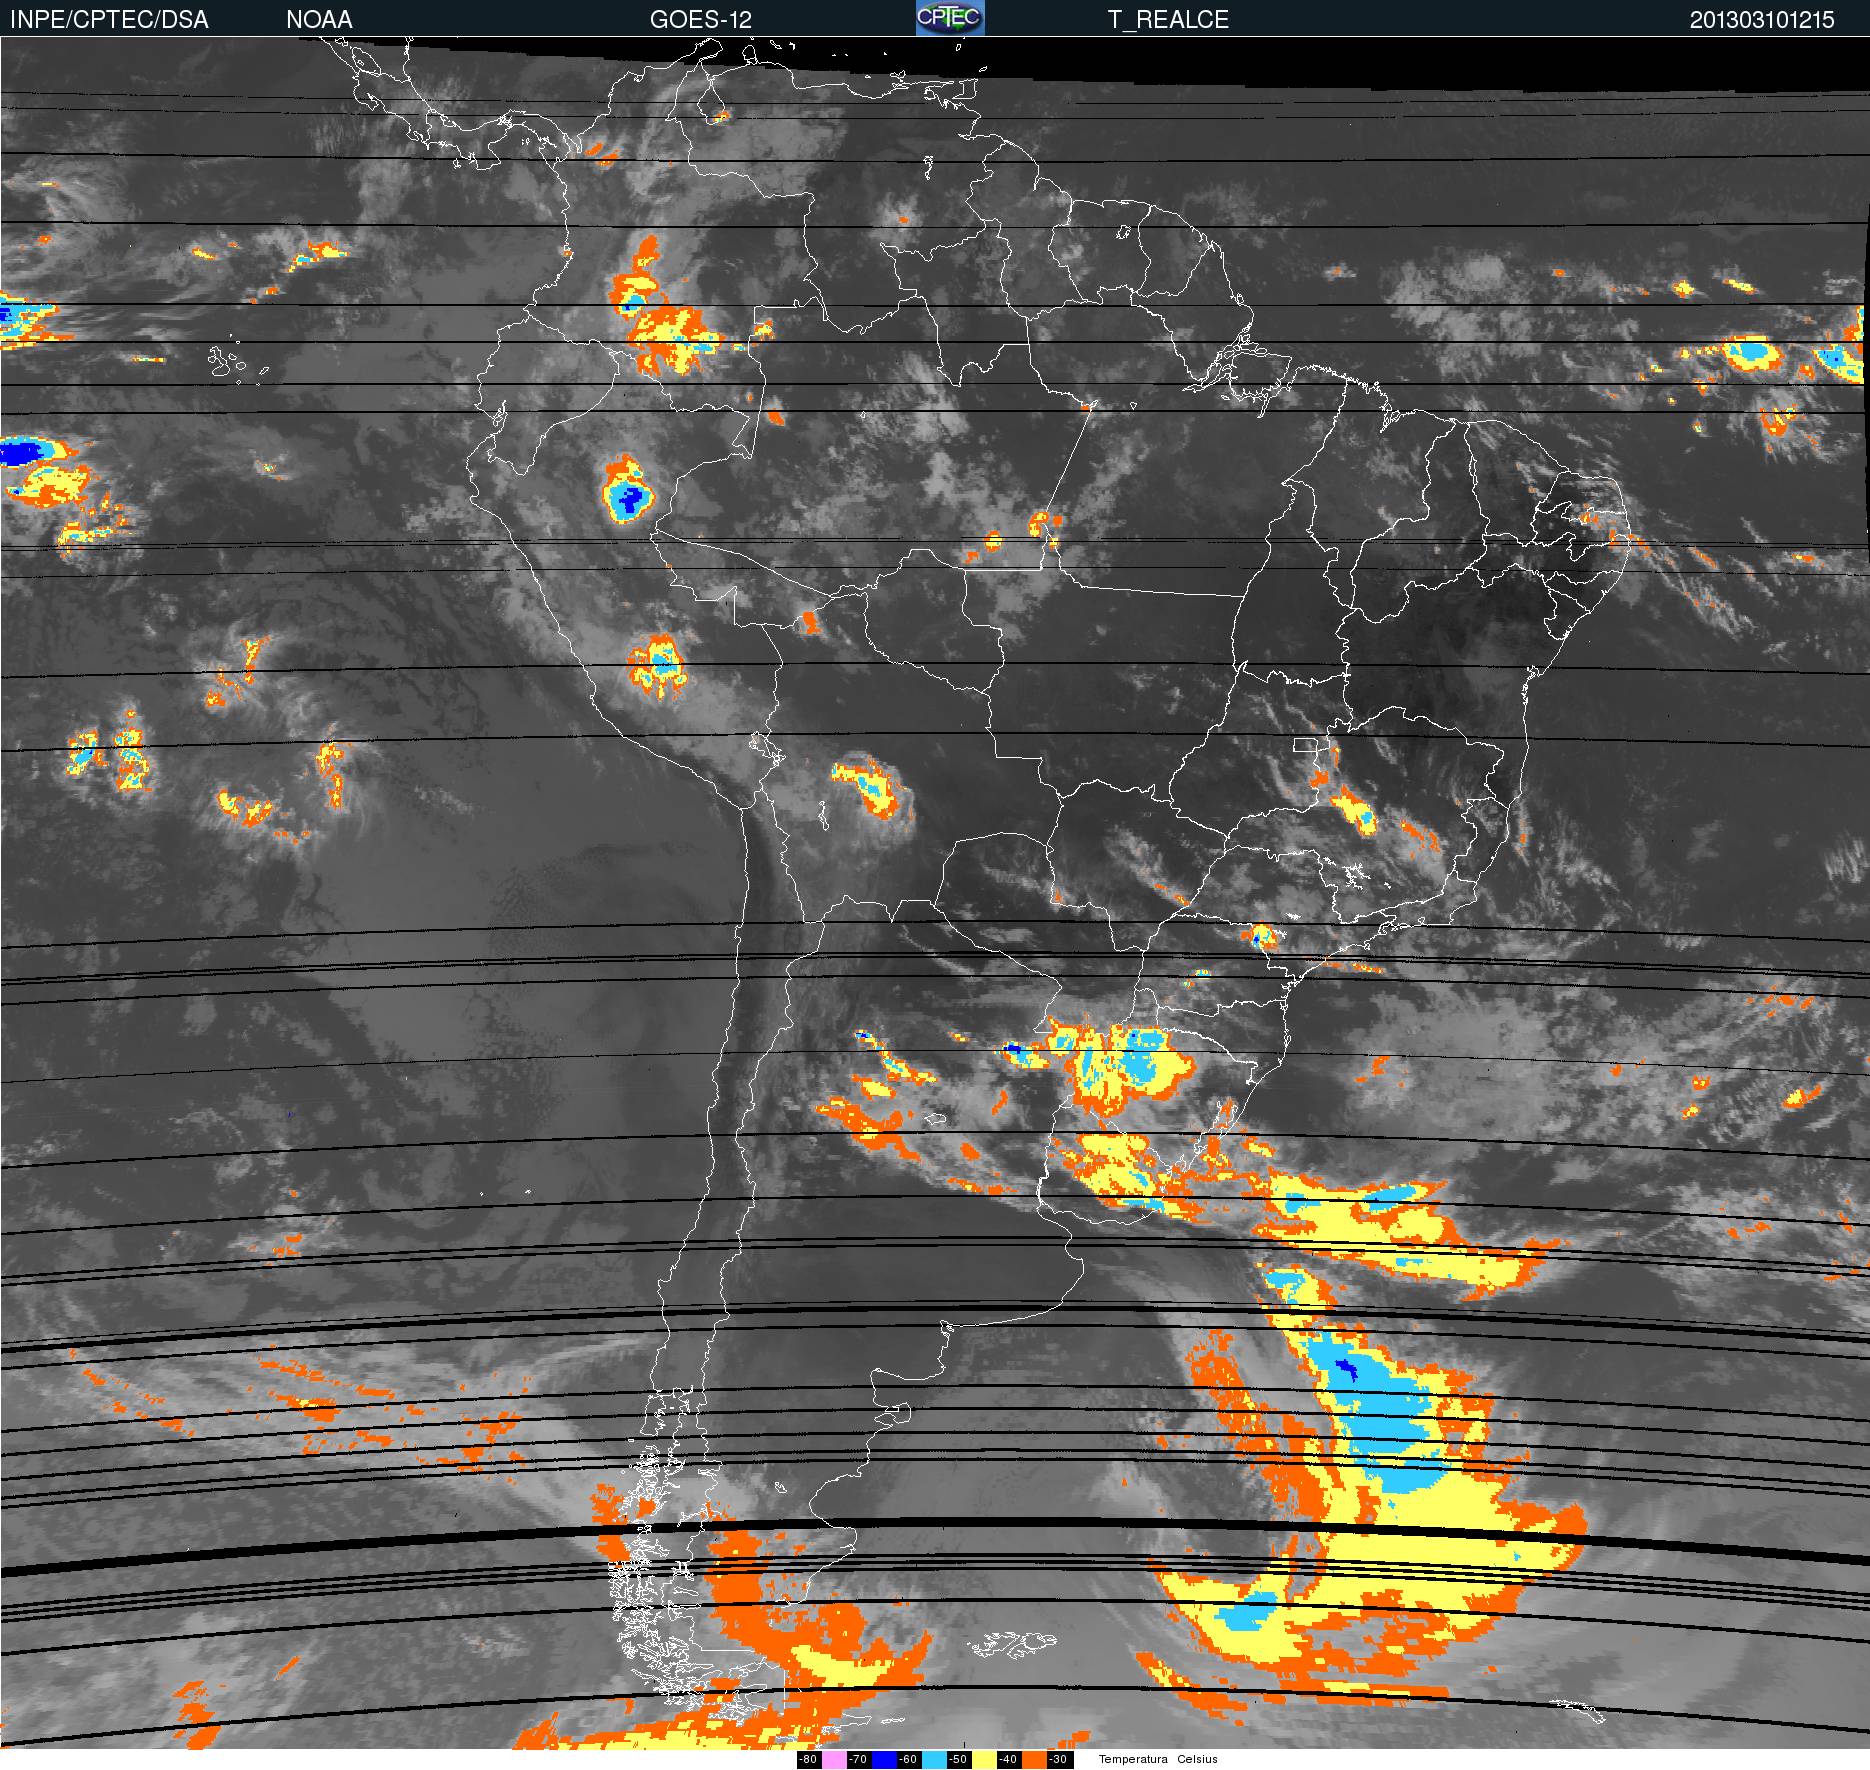Click the NOAA label in the header
The image size is (1870, 1770).
(x=319, y=20)
